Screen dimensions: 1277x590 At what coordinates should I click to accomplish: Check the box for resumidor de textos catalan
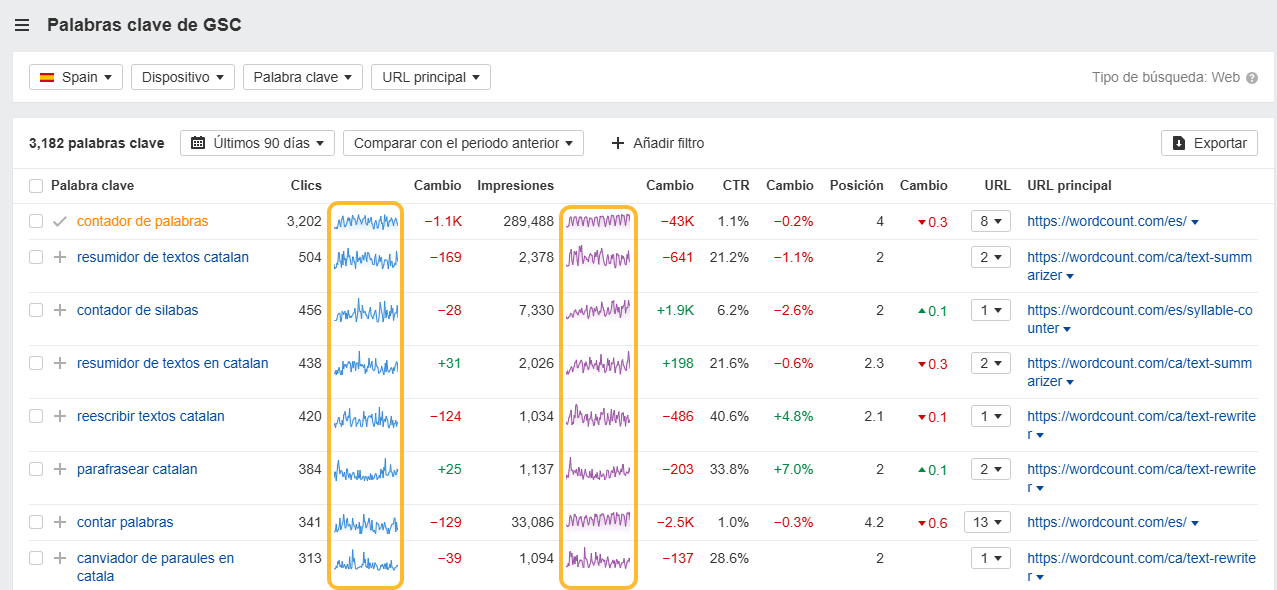point(36,257)
